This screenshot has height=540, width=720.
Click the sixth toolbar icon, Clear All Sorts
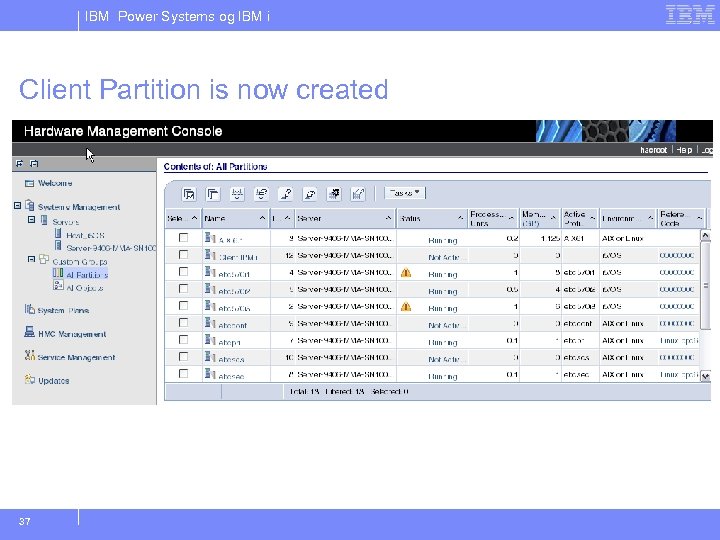[x=310, y=194]
